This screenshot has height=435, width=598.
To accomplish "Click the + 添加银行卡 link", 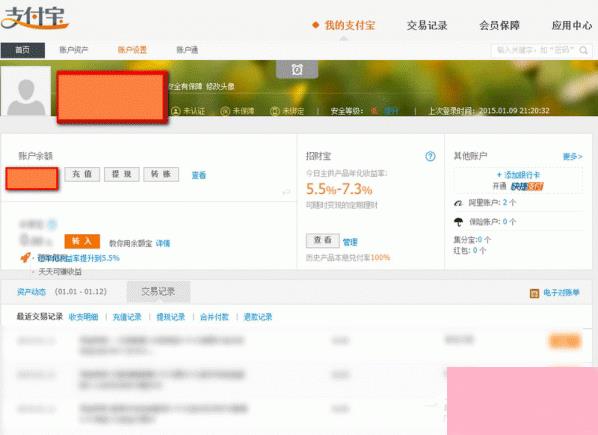I will (518, 175).
